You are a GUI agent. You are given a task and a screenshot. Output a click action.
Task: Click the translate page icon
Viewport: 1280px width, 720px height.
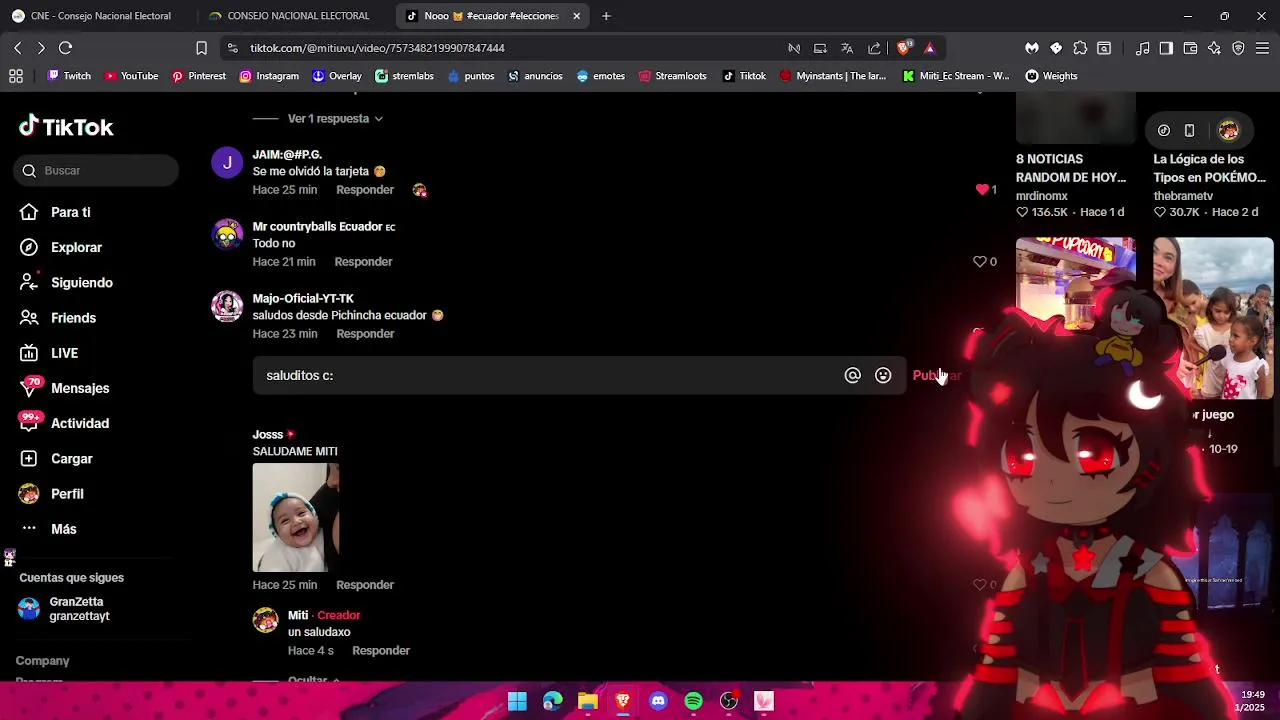847,48
